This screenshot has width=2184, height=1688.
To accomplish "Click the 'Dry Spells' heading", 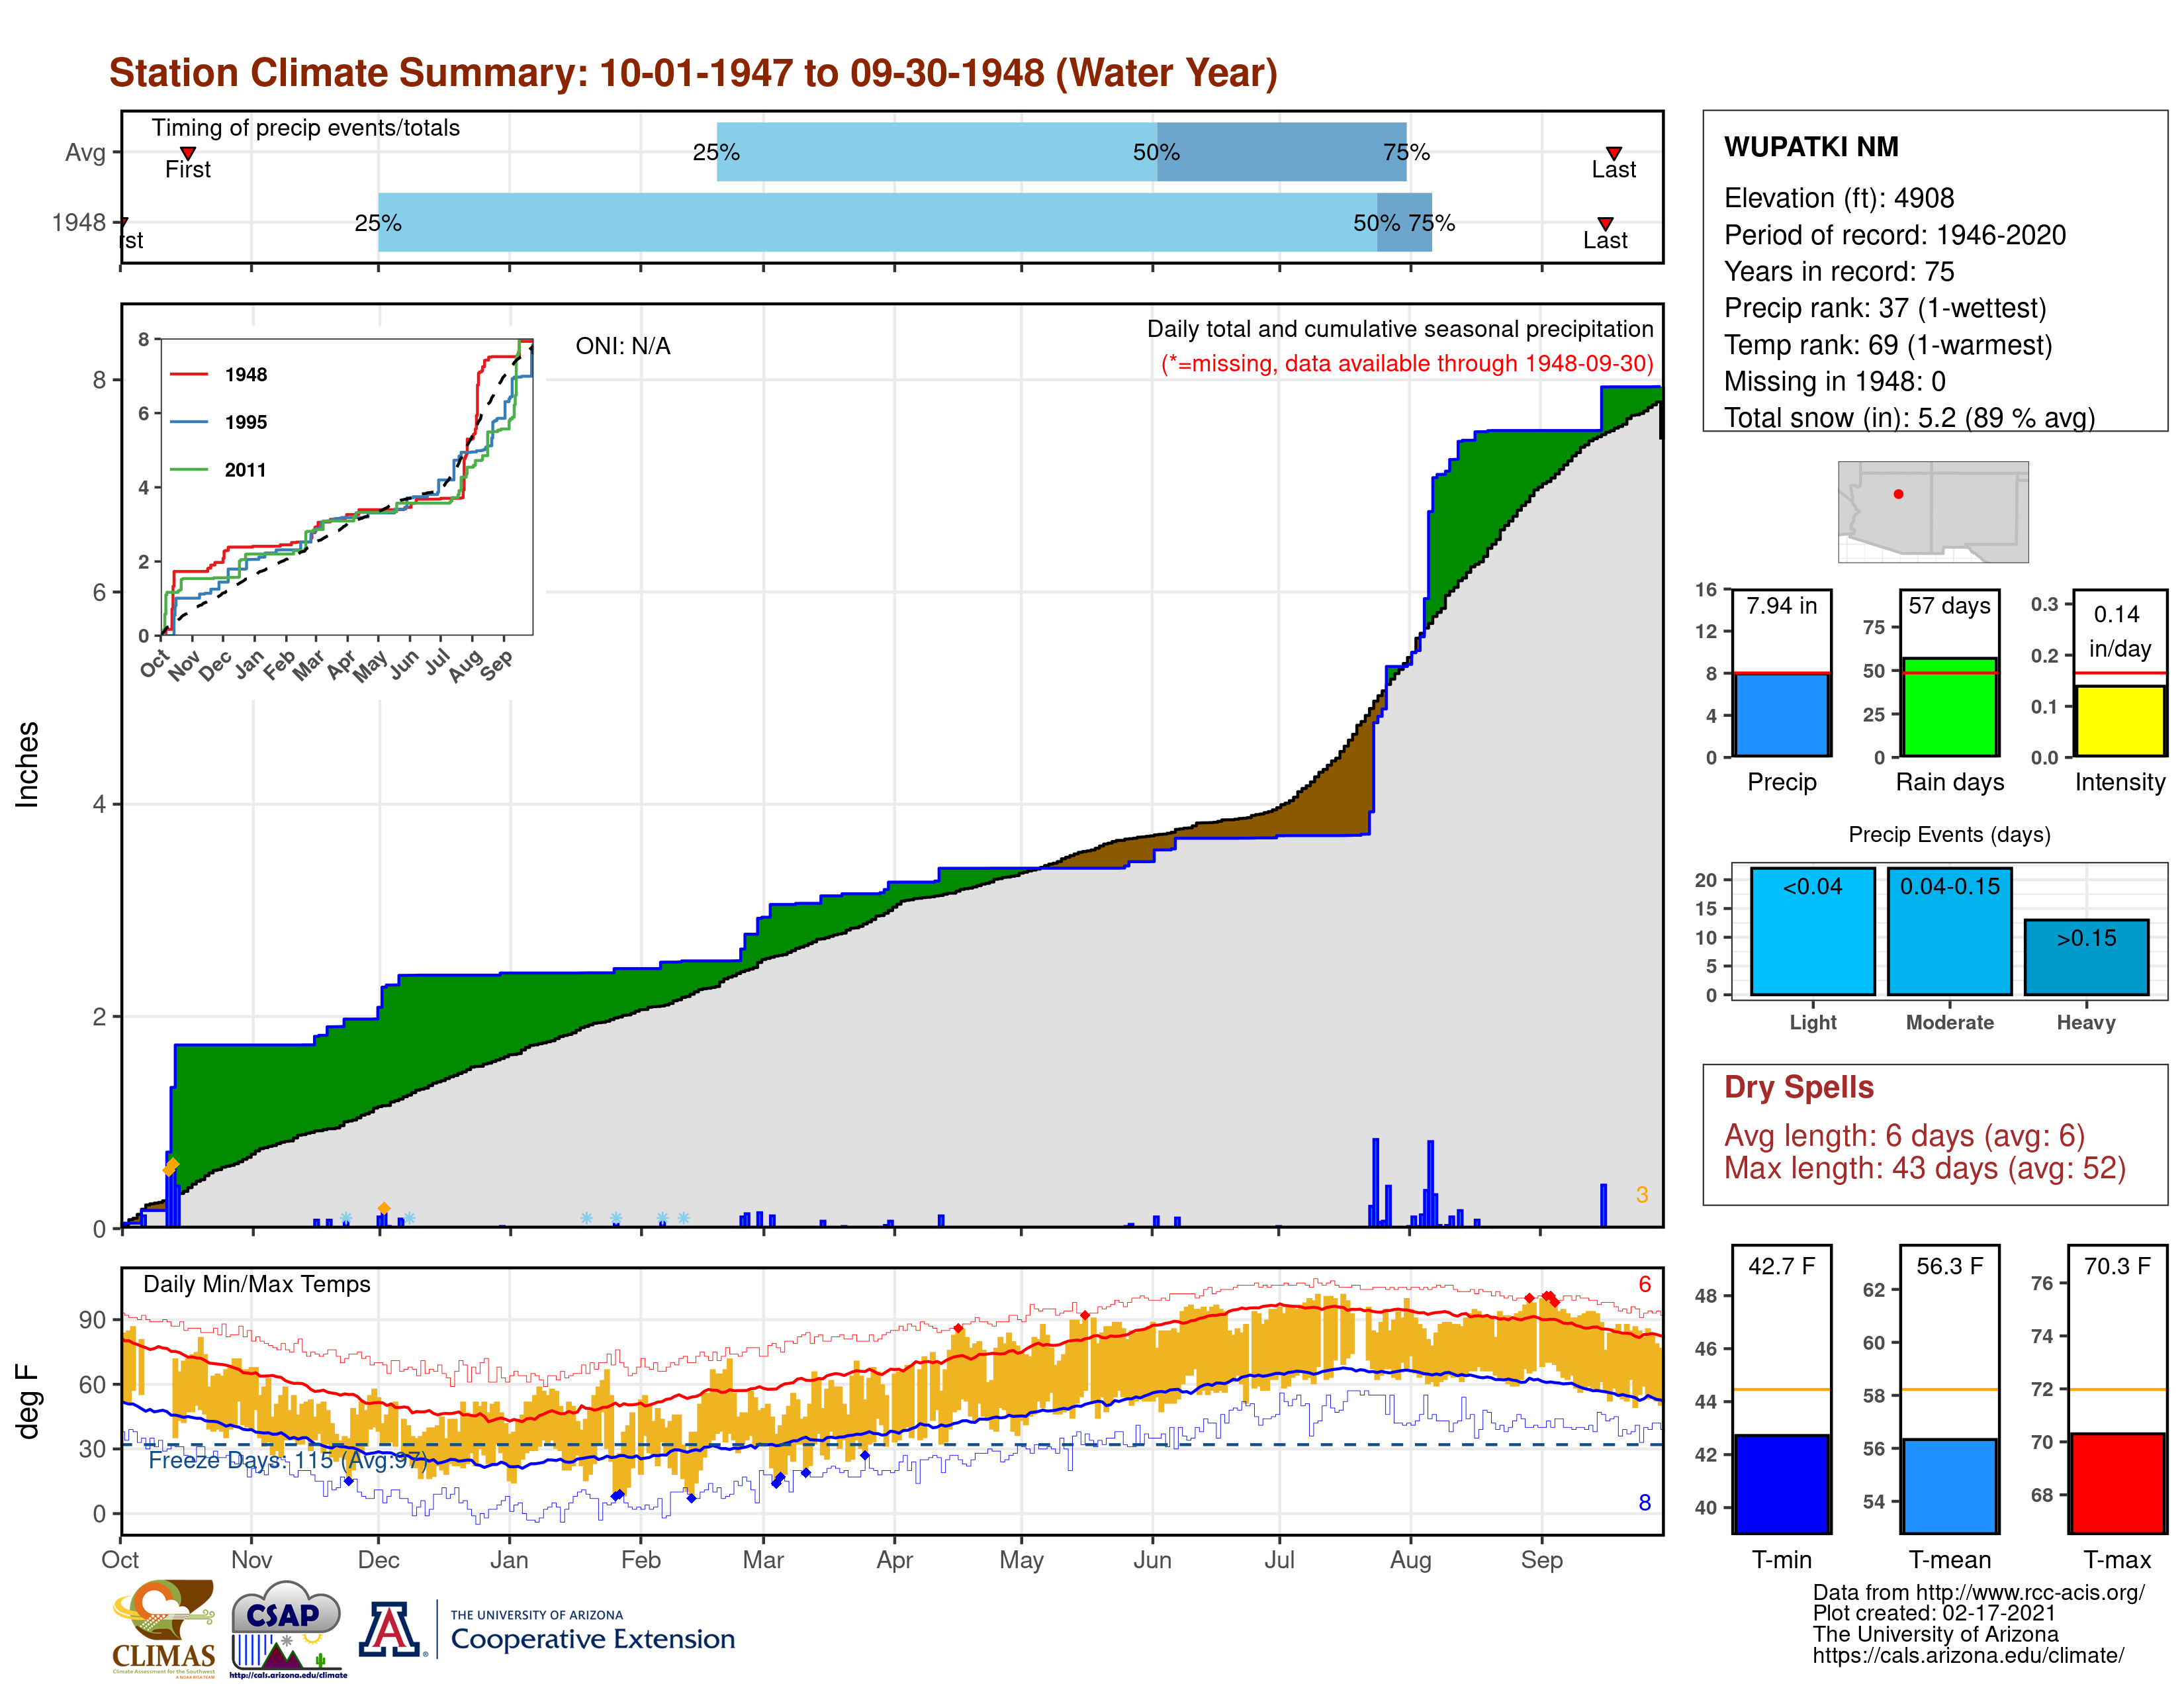I will 1798,1087.
